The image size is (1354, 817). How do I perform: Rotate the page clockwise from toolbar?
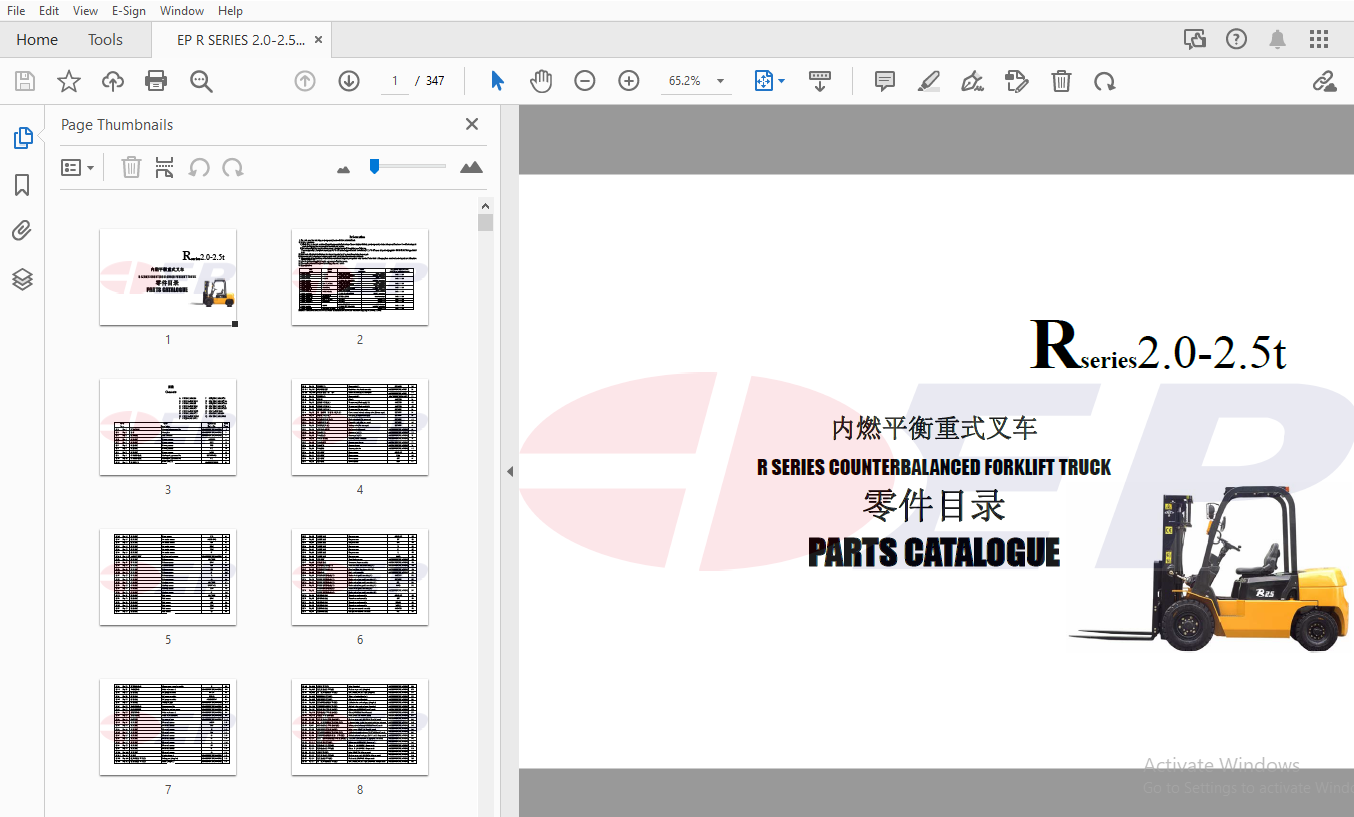[1105, 81]
